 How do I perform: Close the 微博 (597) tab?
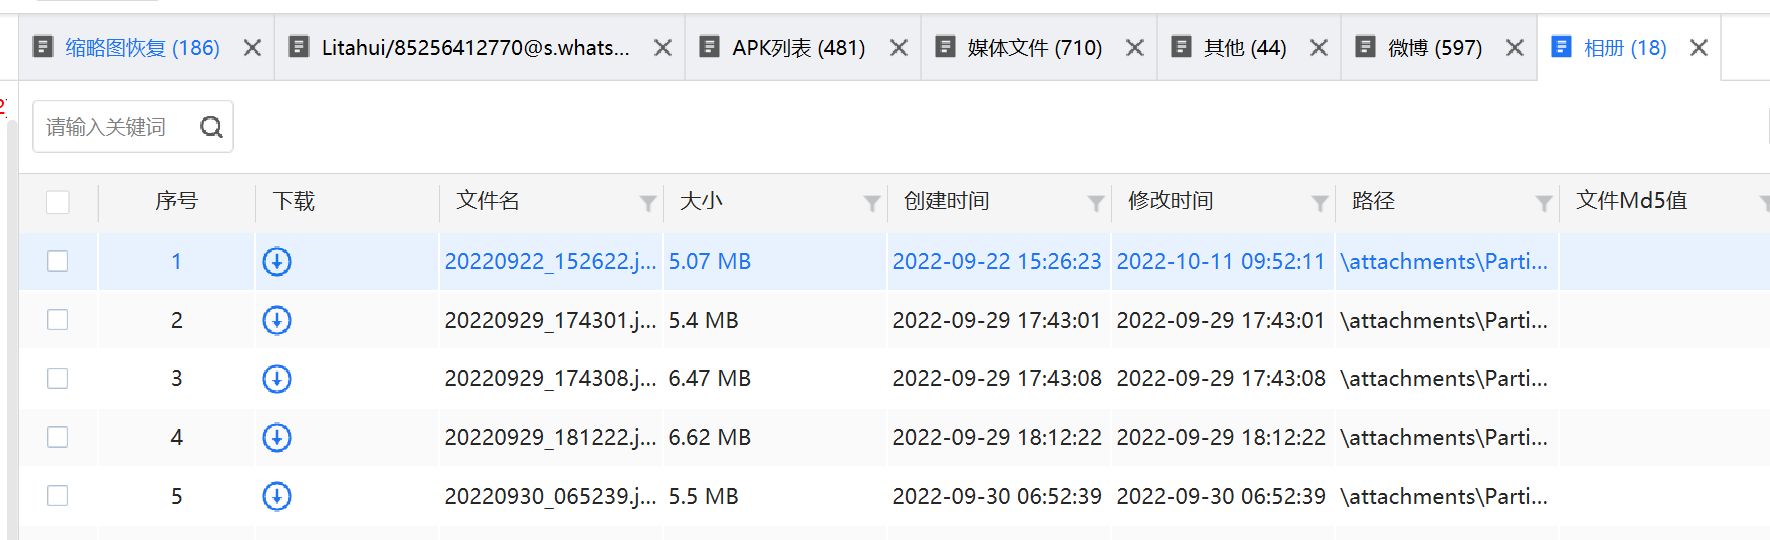tap(1514, 48)
